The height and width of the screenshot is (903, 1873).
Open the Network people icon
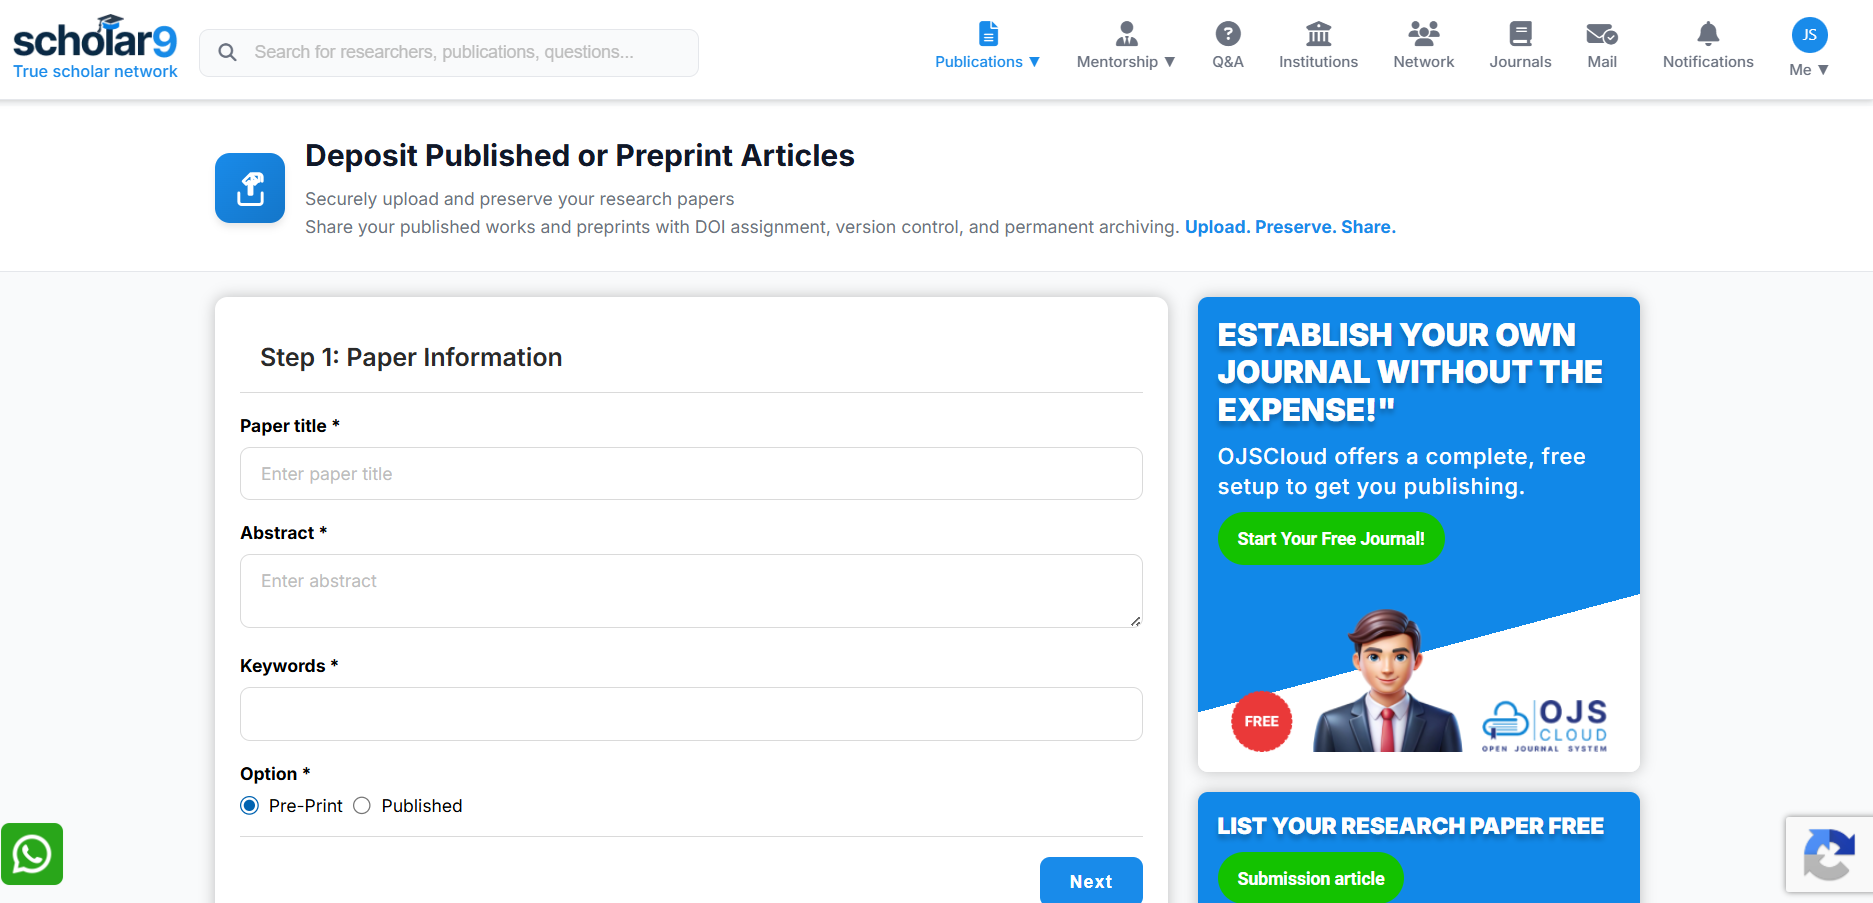click(1423, 34)
